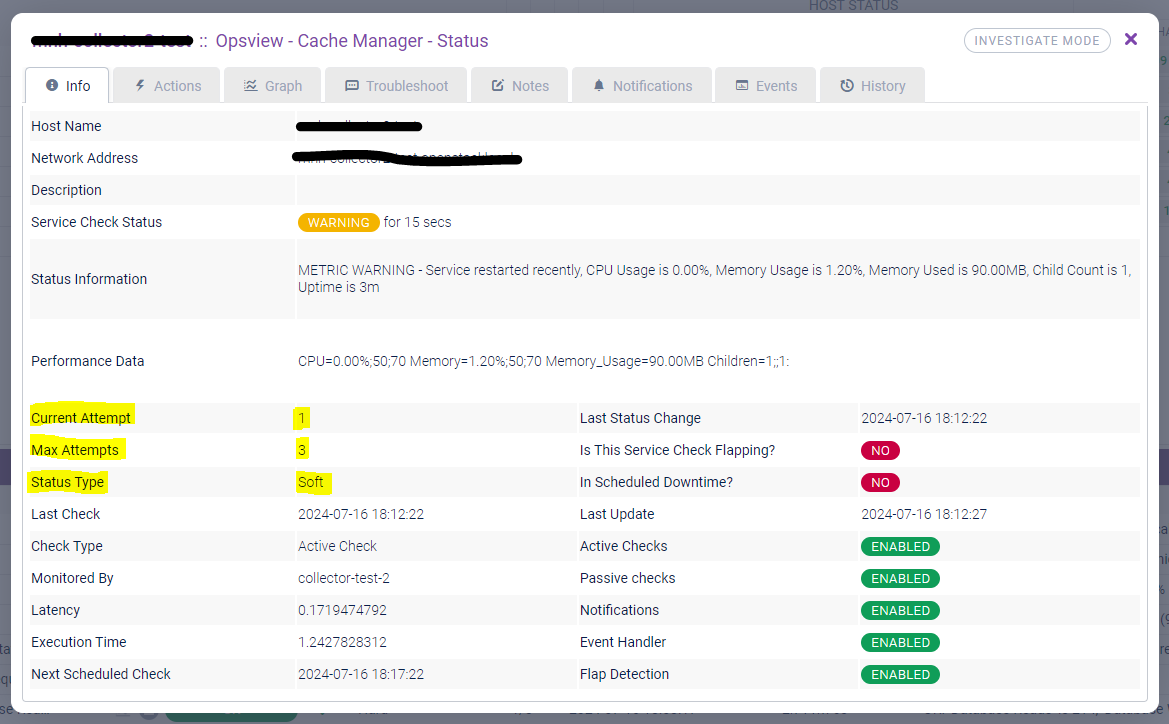
Task: Click the Notifications bell icon
Action: 599,86
